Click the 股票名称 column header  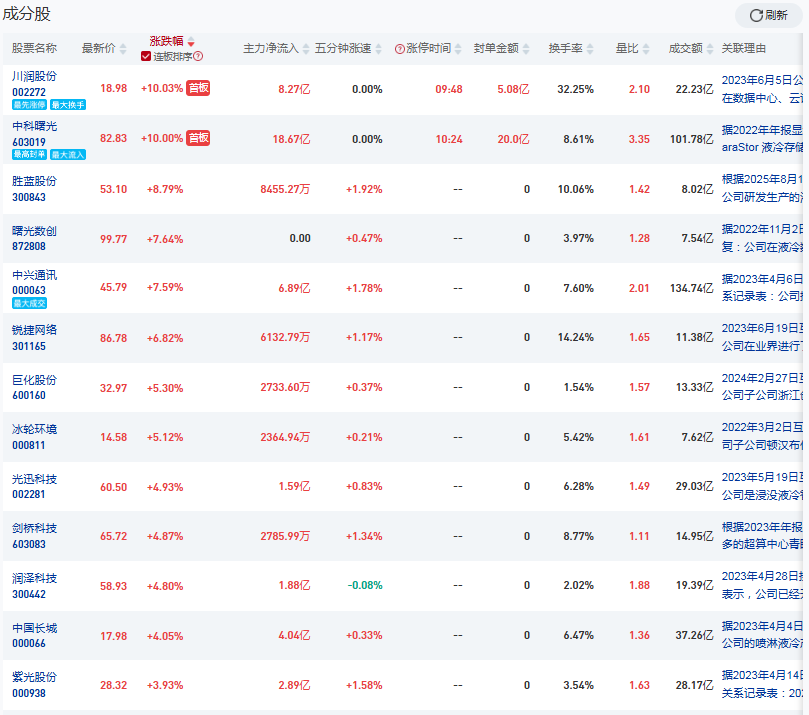pyautogui.click(x=34, y=48)
